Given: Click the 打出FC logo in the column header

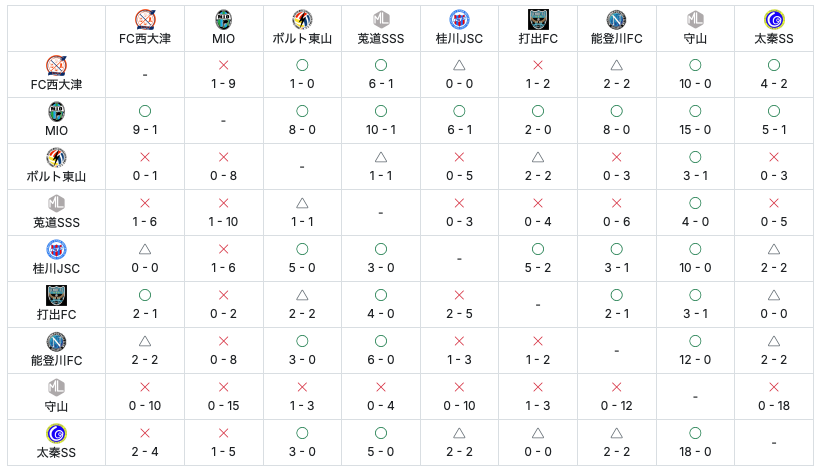Looking at the screenshot, I should click(x=538, y=19).
